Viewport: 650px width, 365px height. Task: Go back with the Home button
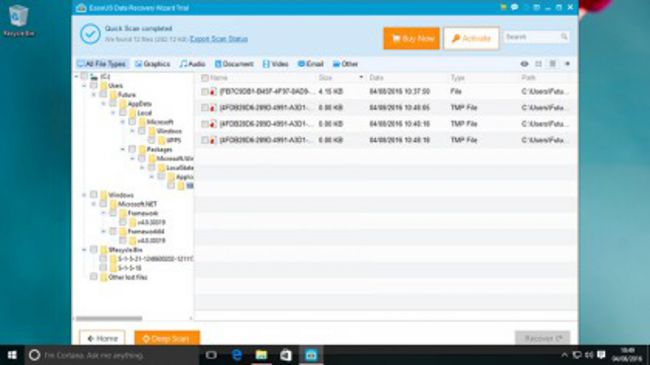pyautogui.click(x=102, y=338)
